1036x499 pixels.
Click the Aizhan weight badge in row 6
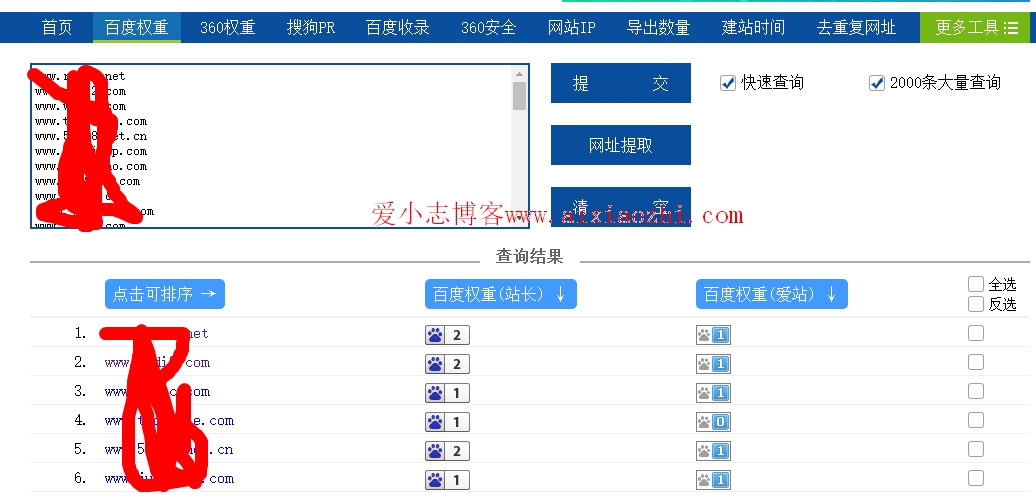[x=713, y=480]
